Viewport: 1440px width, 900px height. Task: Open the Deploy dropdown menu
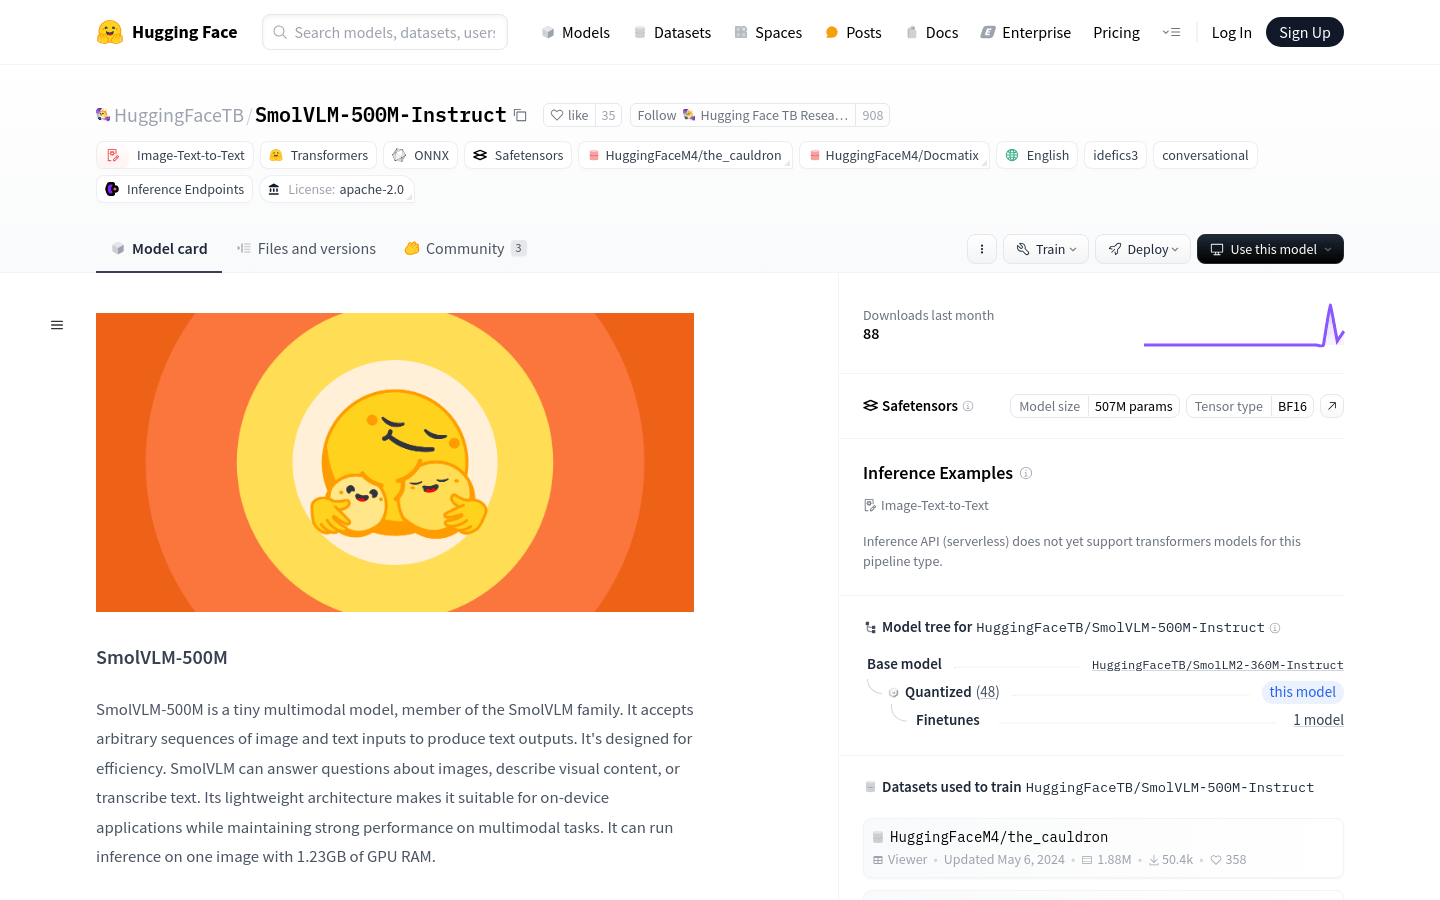tap(1143, 249)
